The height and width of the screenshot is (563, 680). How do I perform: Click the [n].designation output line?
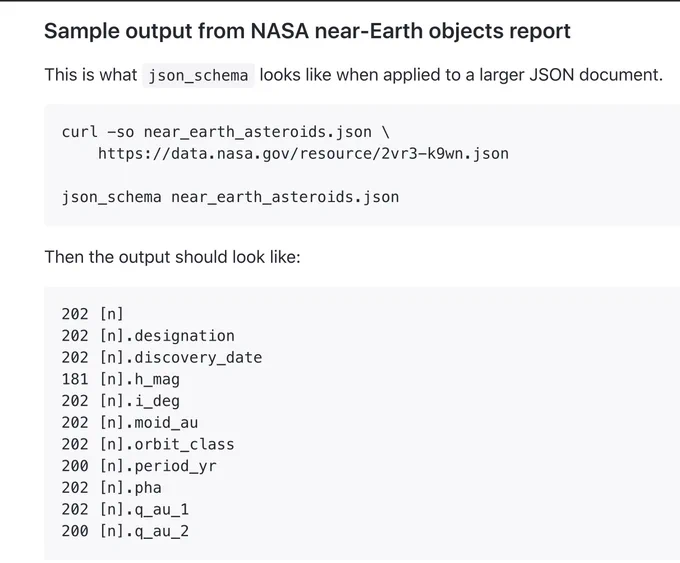tap(148, 336)
